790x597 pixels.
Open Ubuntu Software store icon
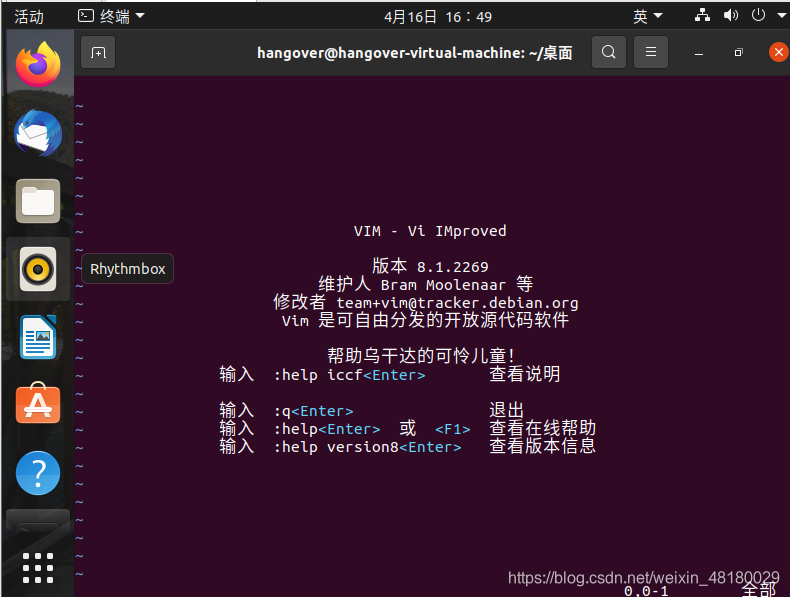pos(38,403)
